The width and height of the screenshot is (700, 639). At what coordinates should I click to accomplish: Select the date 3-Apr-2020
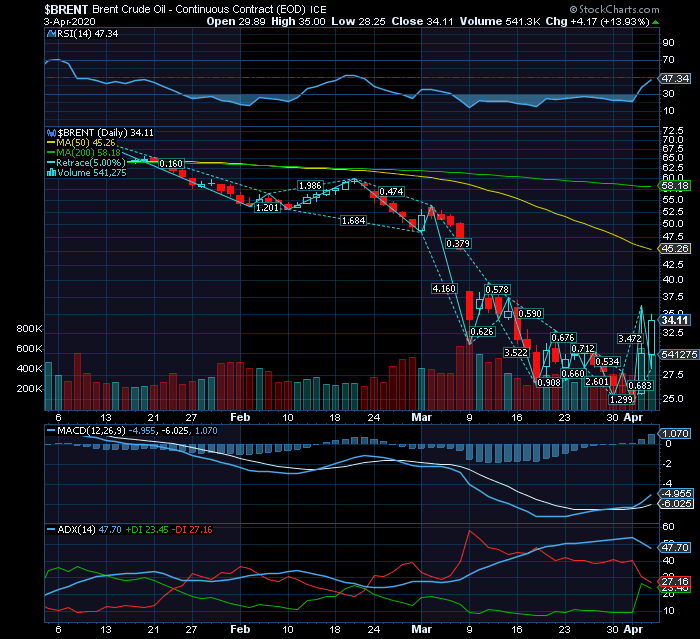(70, 22)
